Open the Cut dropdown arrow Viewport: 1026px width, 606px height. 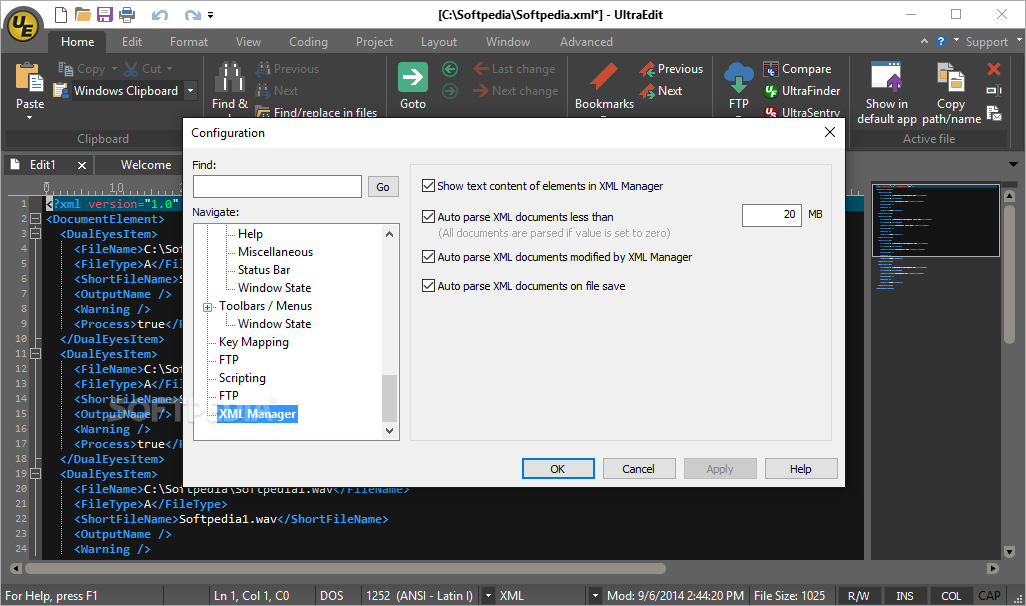[x=169, y=69]
